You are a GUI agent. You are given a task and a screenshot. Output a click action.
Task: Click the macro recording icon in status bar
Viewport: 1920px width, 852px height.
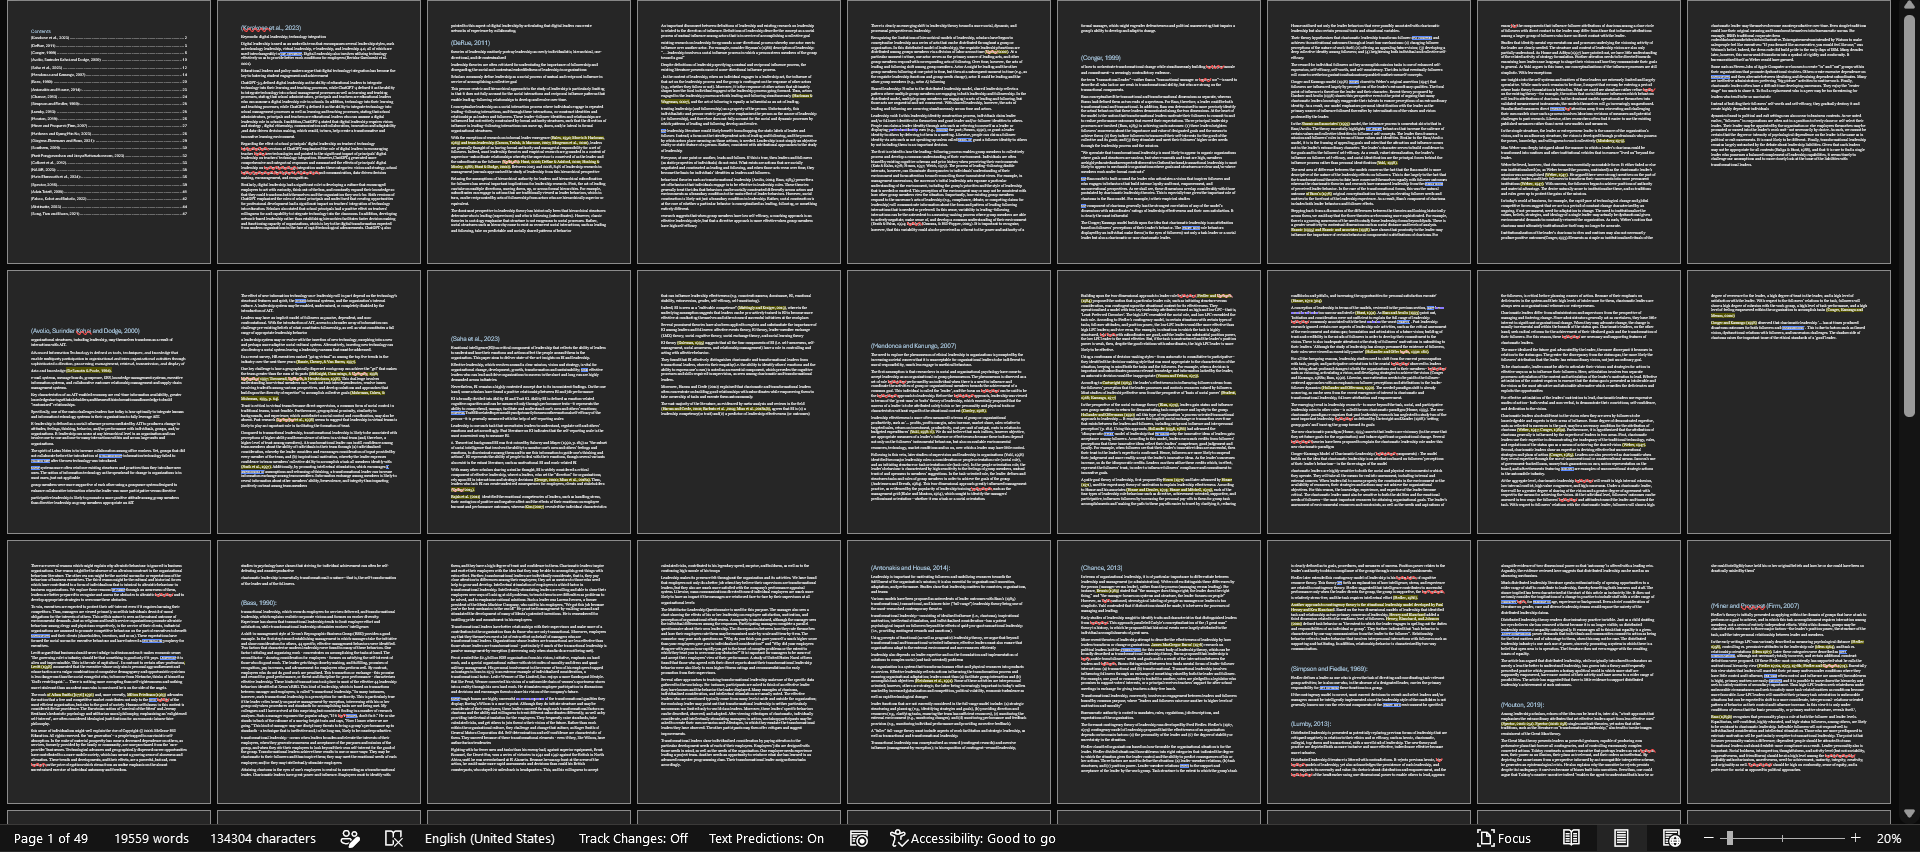[x=858, y=838]
